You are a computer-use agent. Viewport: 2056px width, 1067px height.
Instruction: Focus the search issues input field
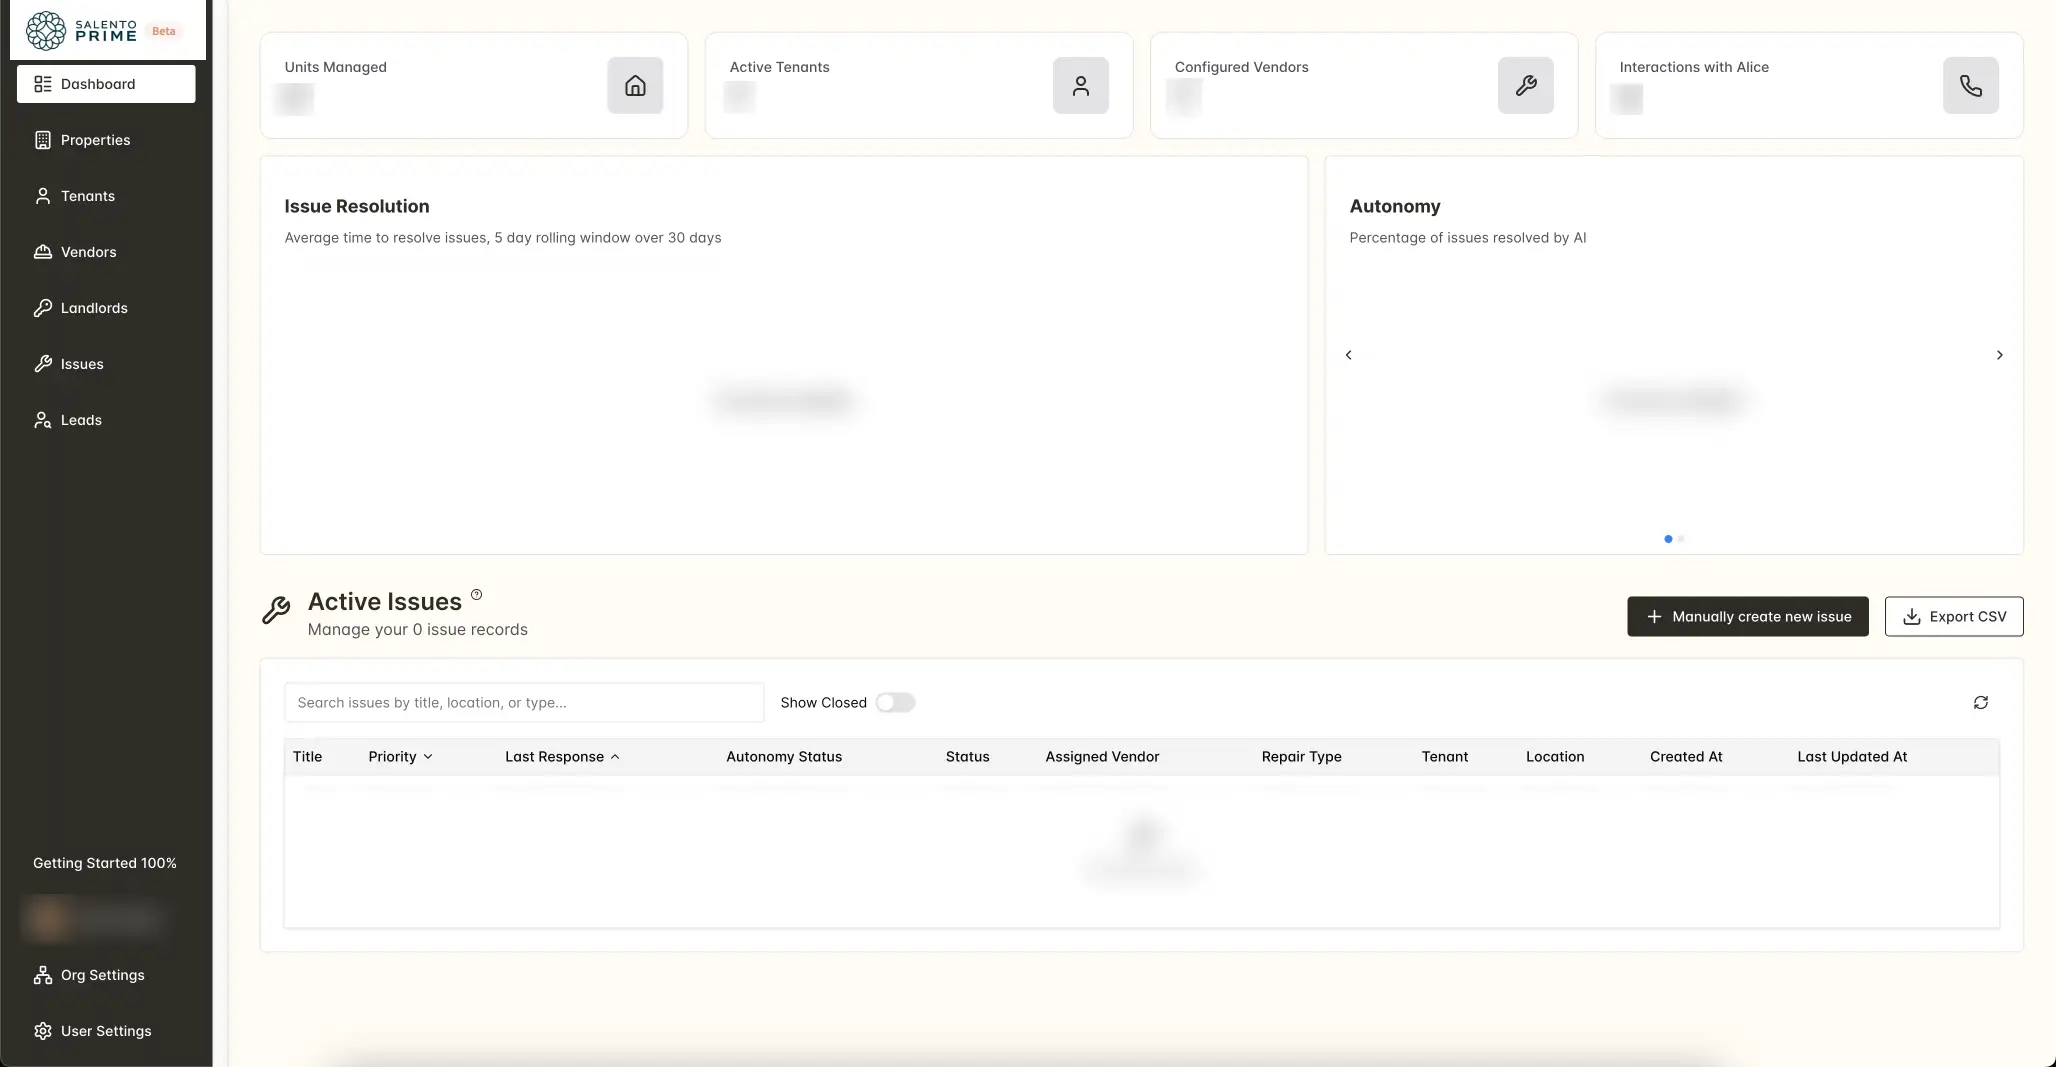pos(524,703)
